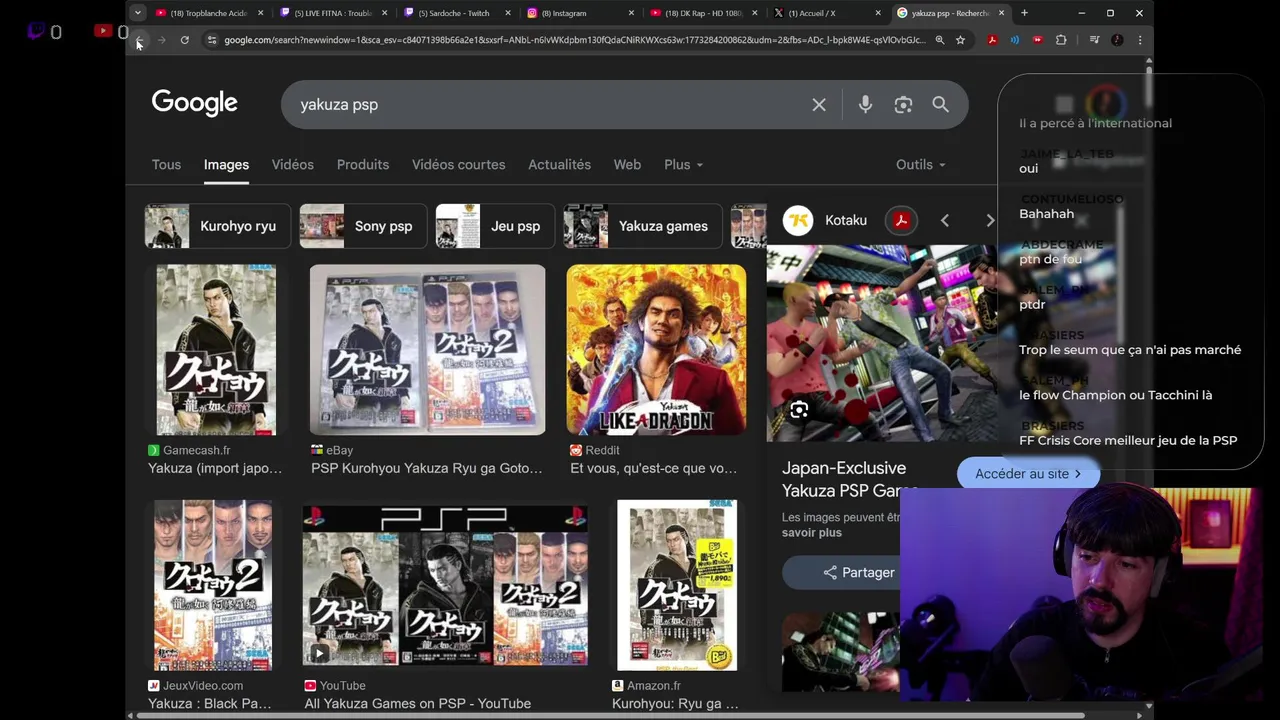Click the Twitch icon in overlay corner
Viewport: 1280px width, 720px height.
(36, 31)
